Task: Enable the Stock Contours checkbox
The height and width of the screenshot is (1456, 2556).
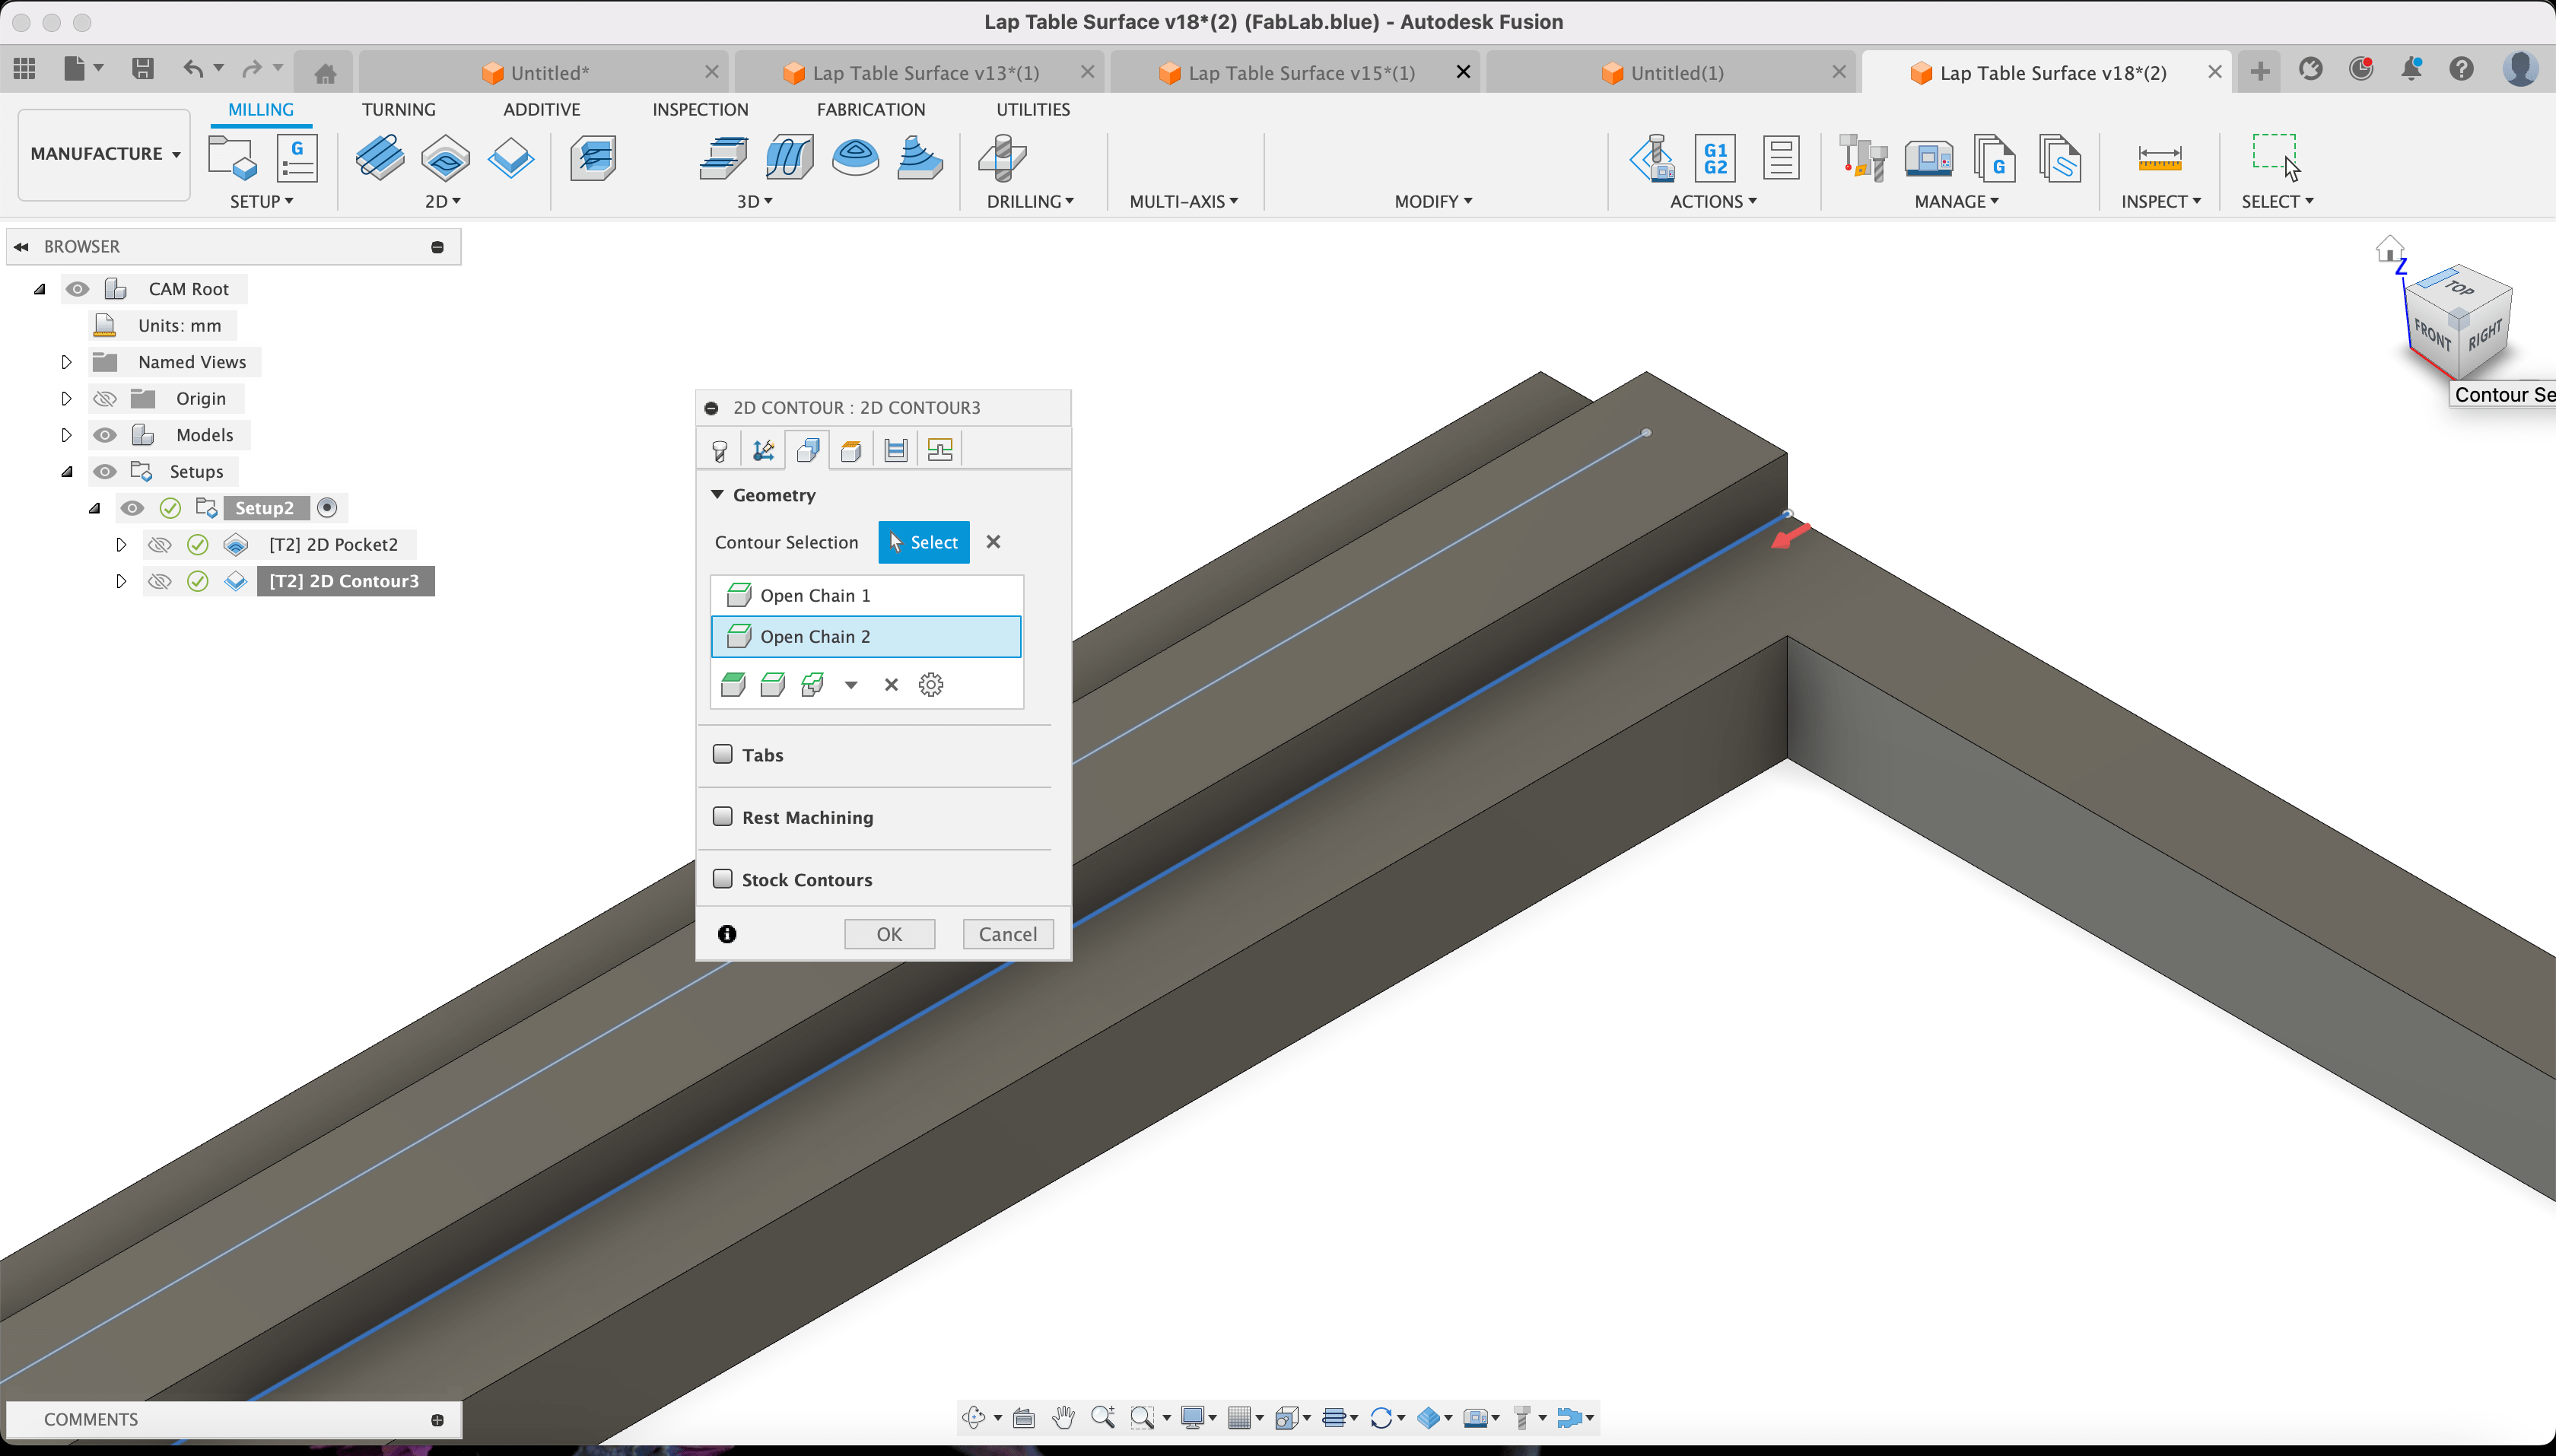Action: click(722, 879)
